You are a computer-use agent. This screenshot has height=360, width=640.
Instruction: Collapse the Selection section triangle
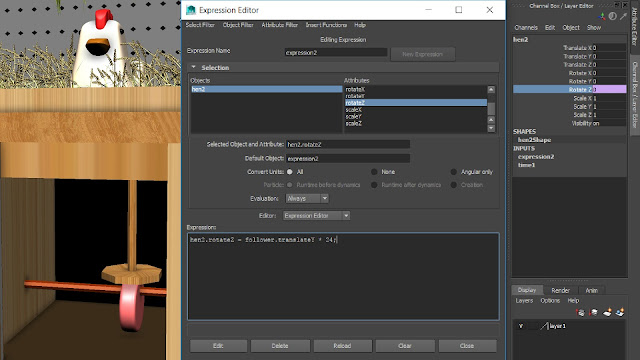point(193,67)
